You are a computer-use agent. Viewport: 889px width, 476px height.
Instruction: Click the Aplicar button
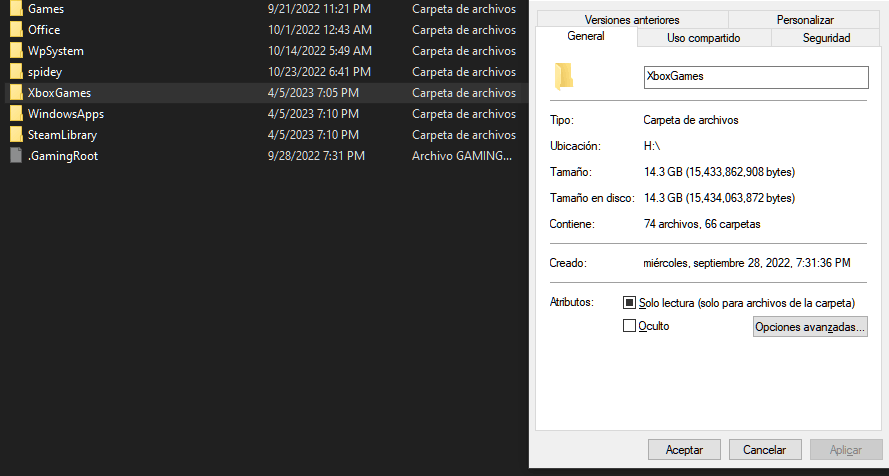pos(845,450)
